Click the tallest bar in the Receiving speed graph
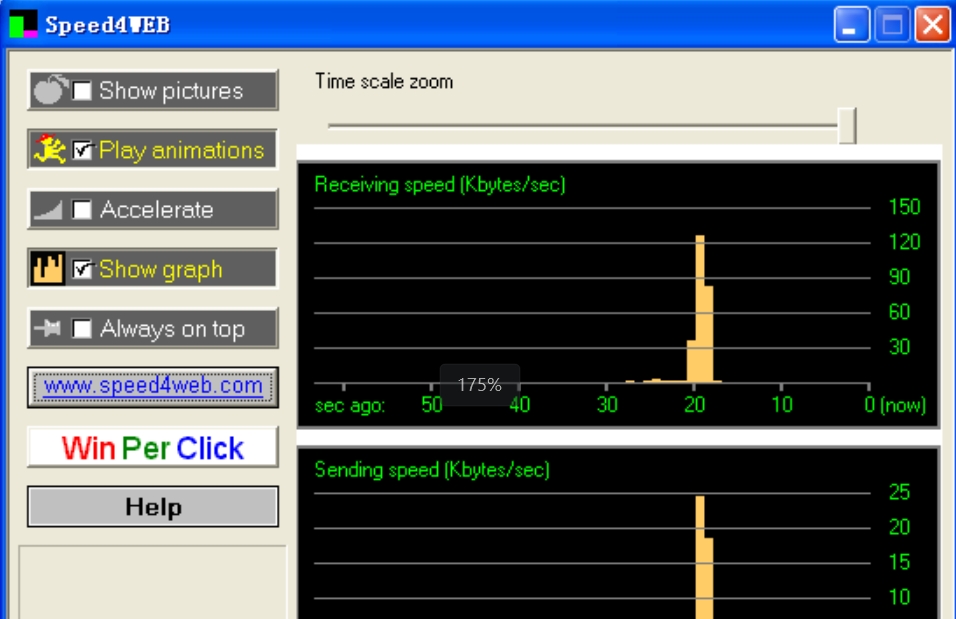 [x=700, y=308]
